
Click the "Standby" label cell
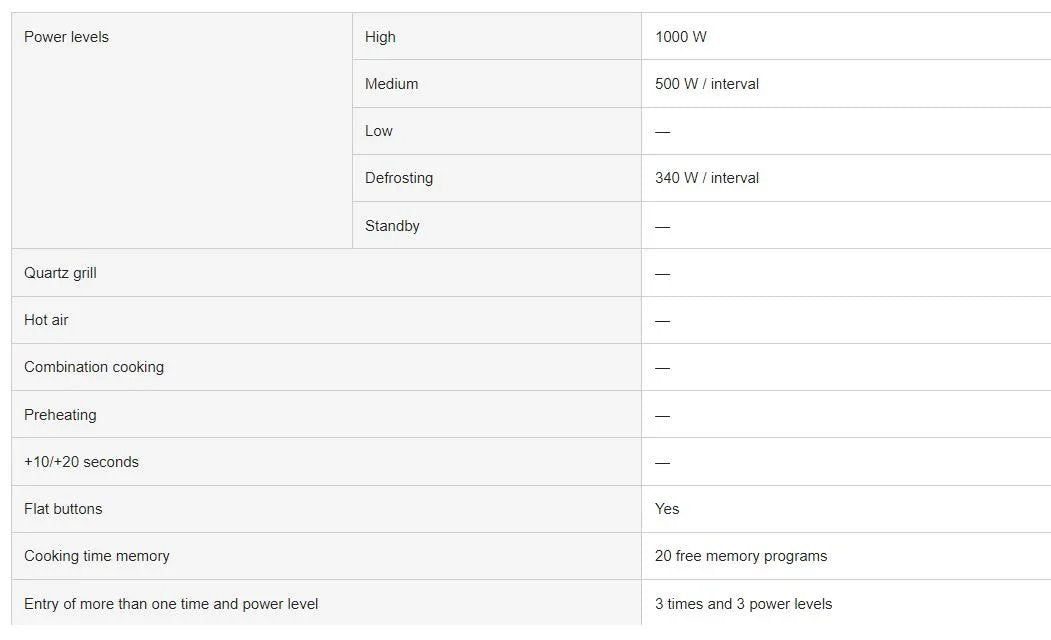tap(392, 226)
